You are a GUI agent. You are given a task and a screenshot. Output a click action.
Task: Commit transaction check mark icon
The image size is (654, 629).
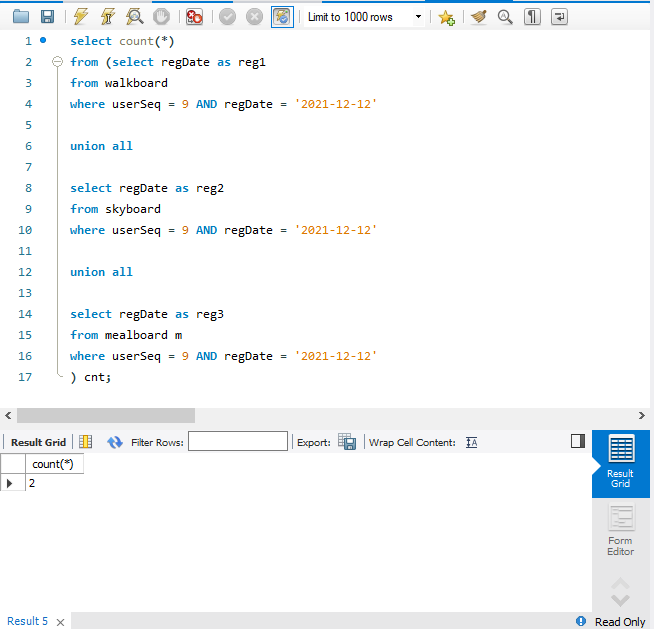[227, 17]
